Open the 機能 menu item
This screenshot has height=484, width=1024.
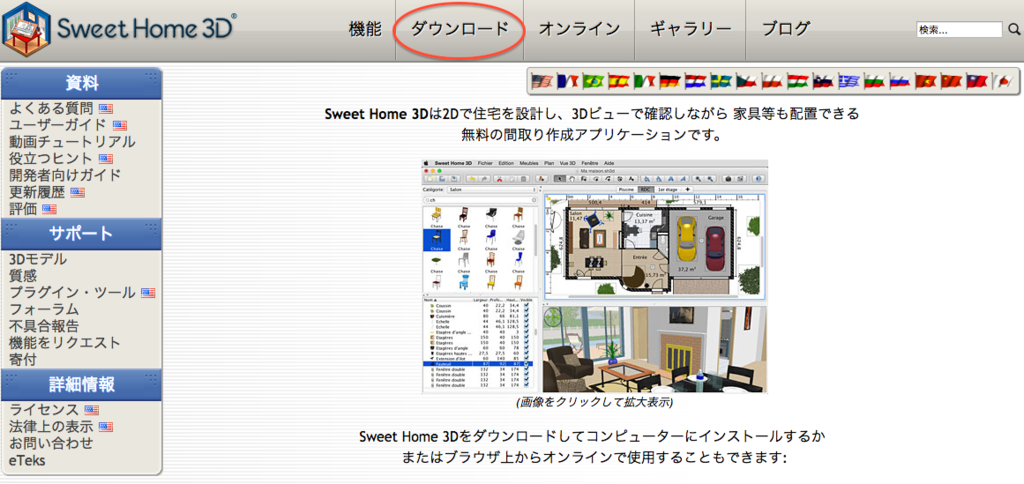(x=365, y=29)
